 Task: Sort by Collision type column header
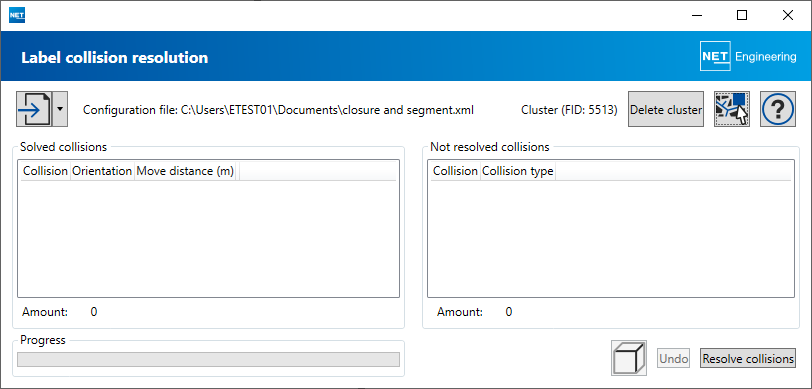518,171
